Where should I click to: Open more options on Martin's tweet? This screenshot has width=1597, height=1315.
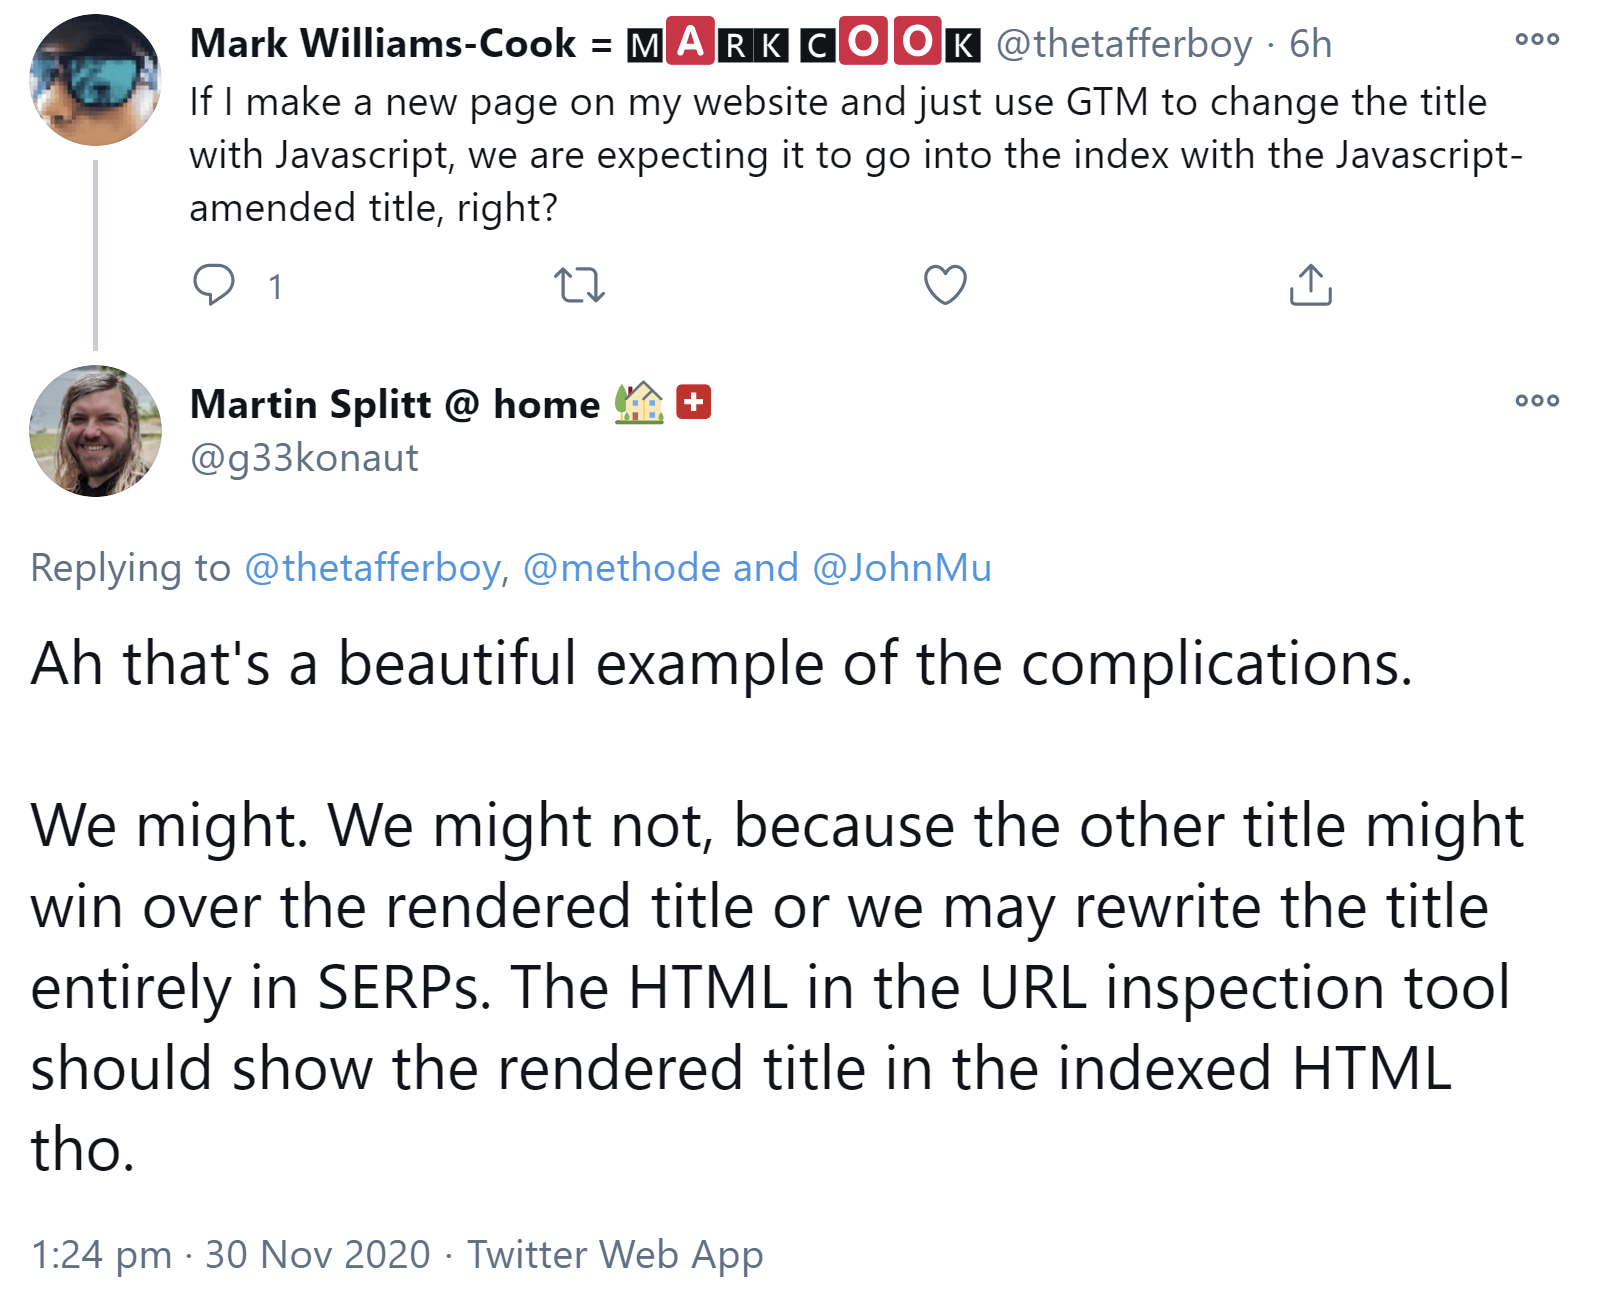1537,399
